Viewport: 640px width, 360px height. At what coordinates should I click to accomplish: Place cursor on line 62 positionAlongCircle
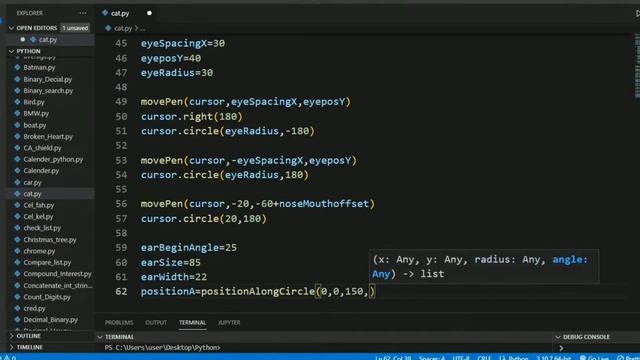coord(258,291)
